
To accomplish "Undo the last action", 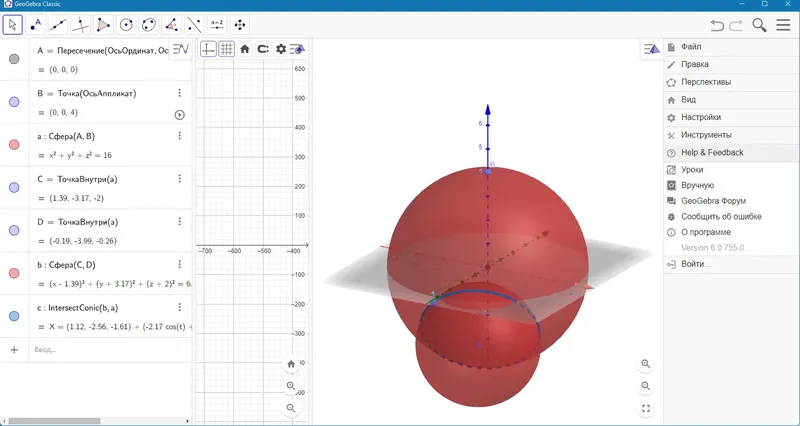I will (717, 25).
